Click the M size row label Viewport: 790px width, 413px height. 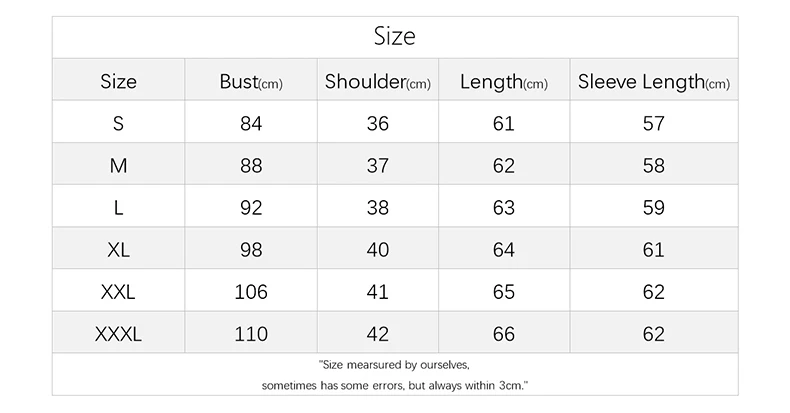(x=118, y=166)
